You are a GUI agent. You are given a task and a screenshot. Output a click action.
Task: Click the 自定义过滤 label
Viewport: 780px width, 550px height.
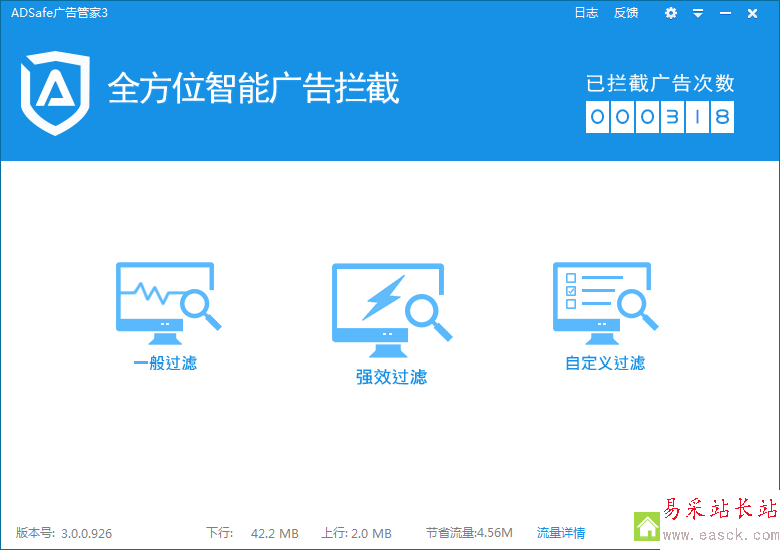click(605, 363)
